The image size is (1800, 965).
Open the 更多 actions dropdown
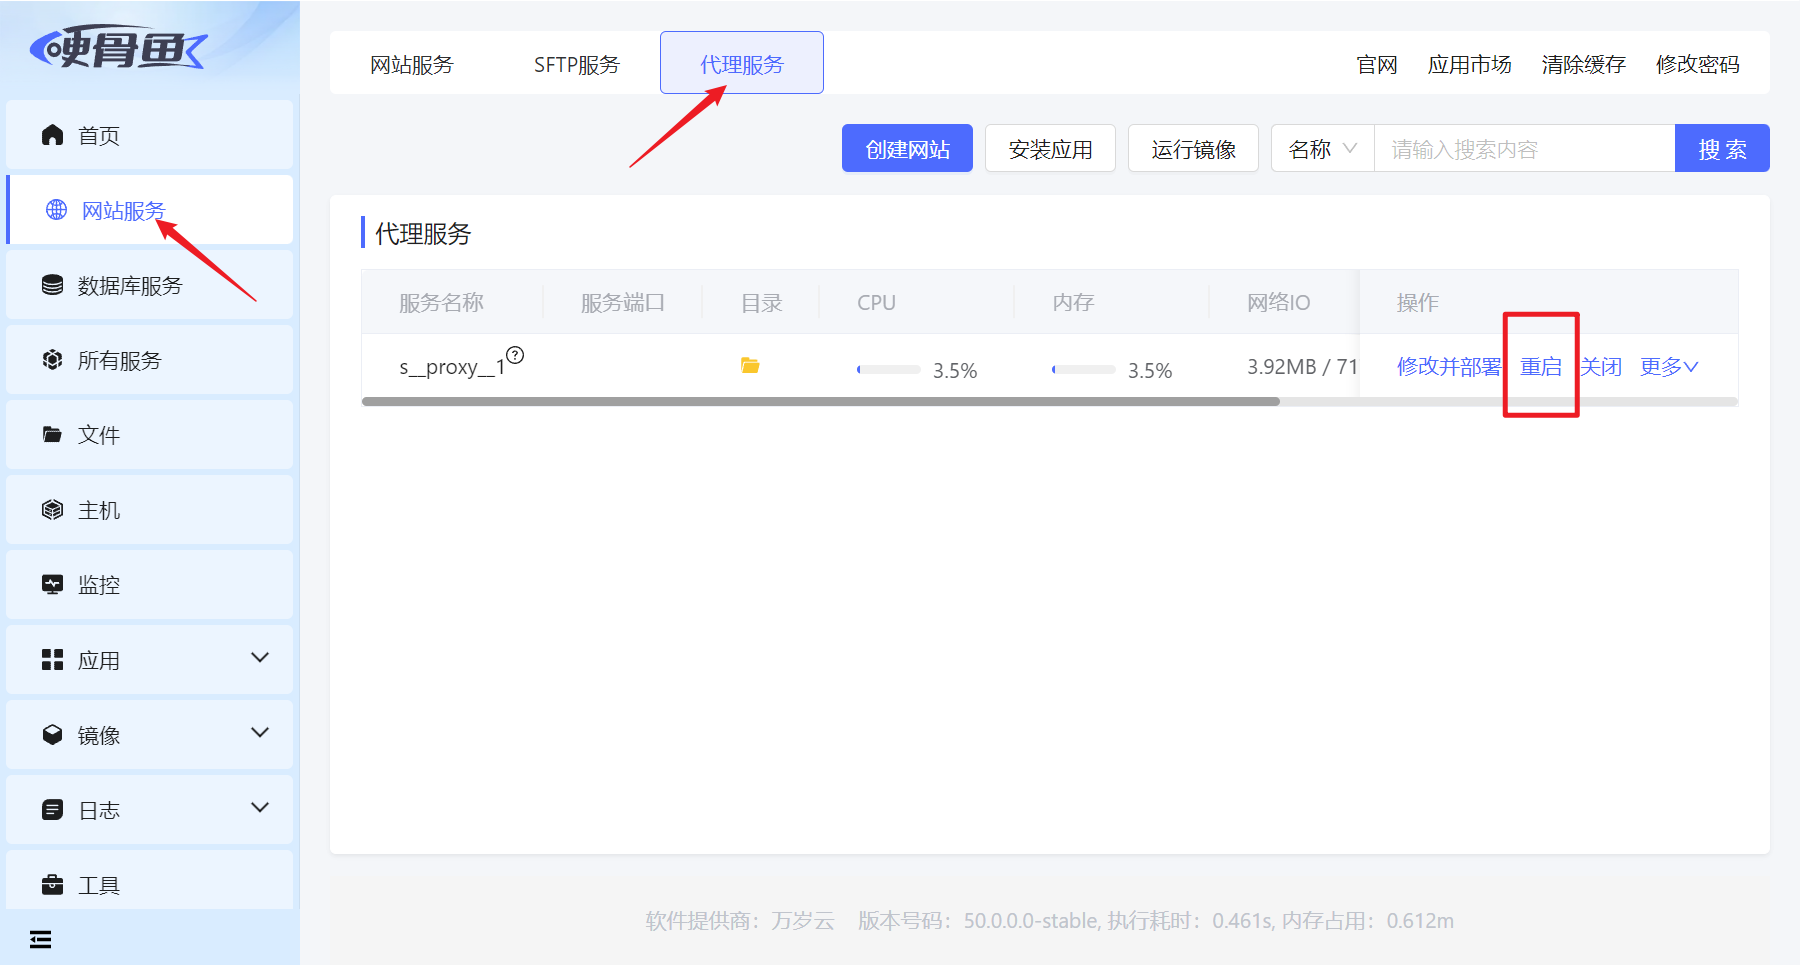(1669, 367)
